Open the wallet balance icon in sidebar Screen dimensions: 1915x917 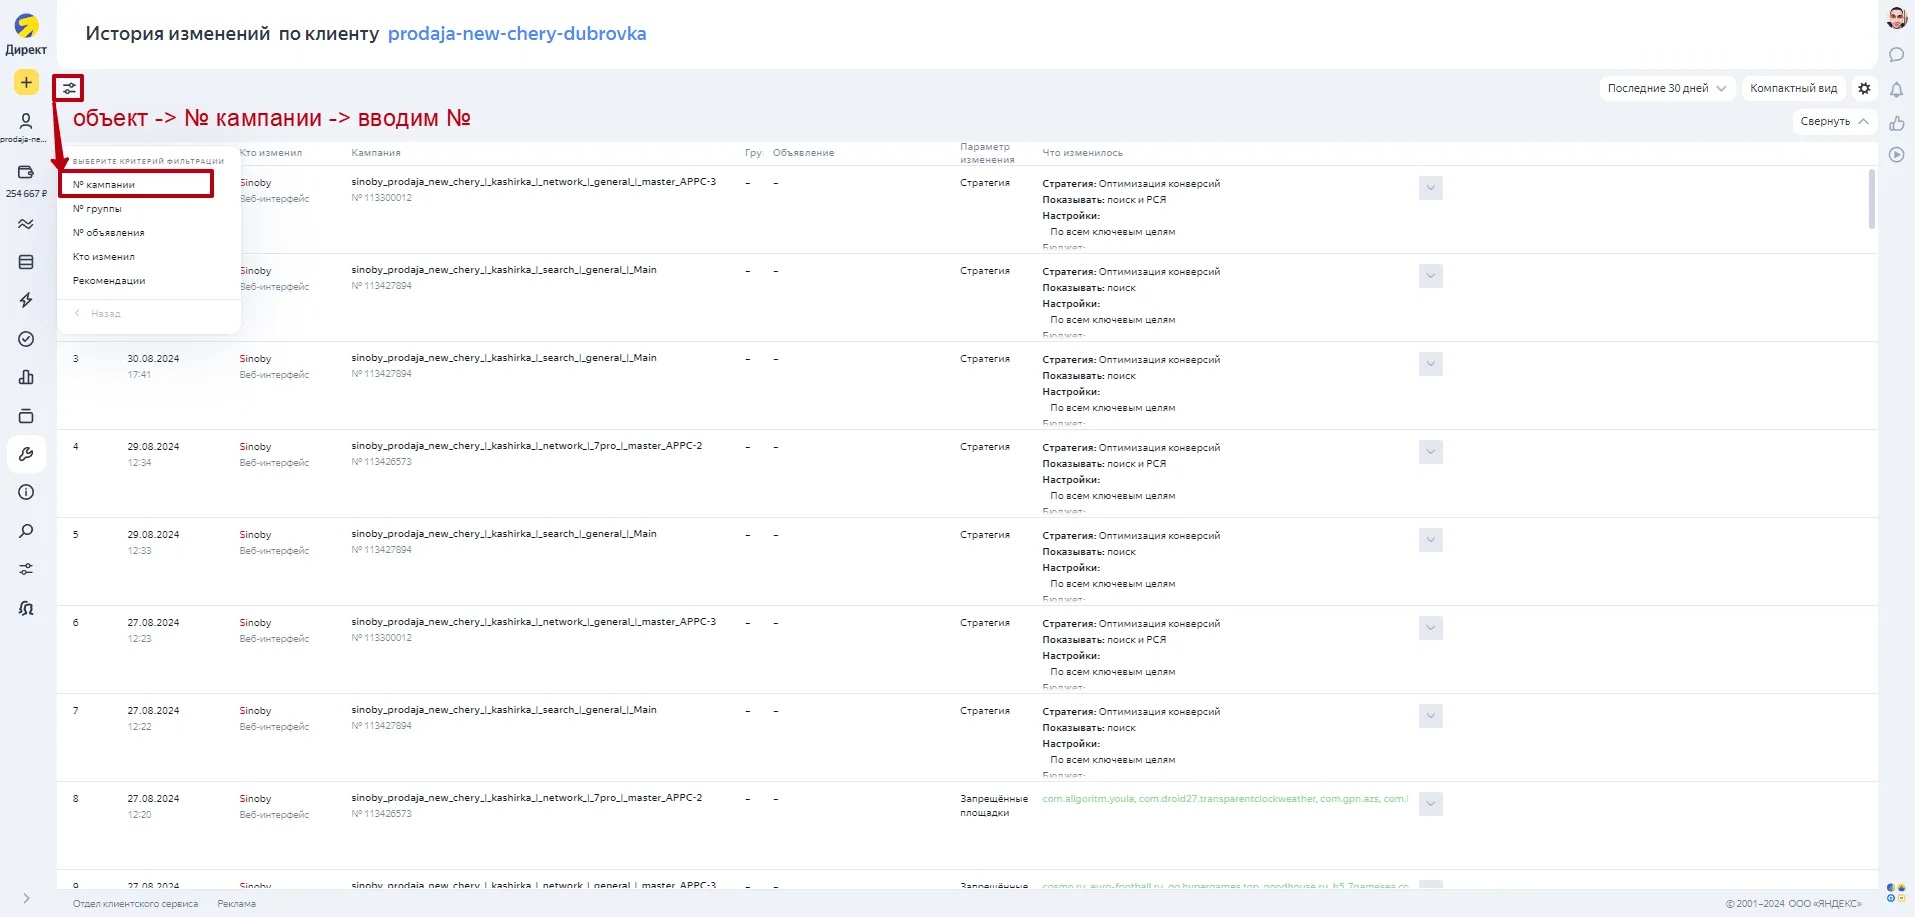(x=26, y=173)
